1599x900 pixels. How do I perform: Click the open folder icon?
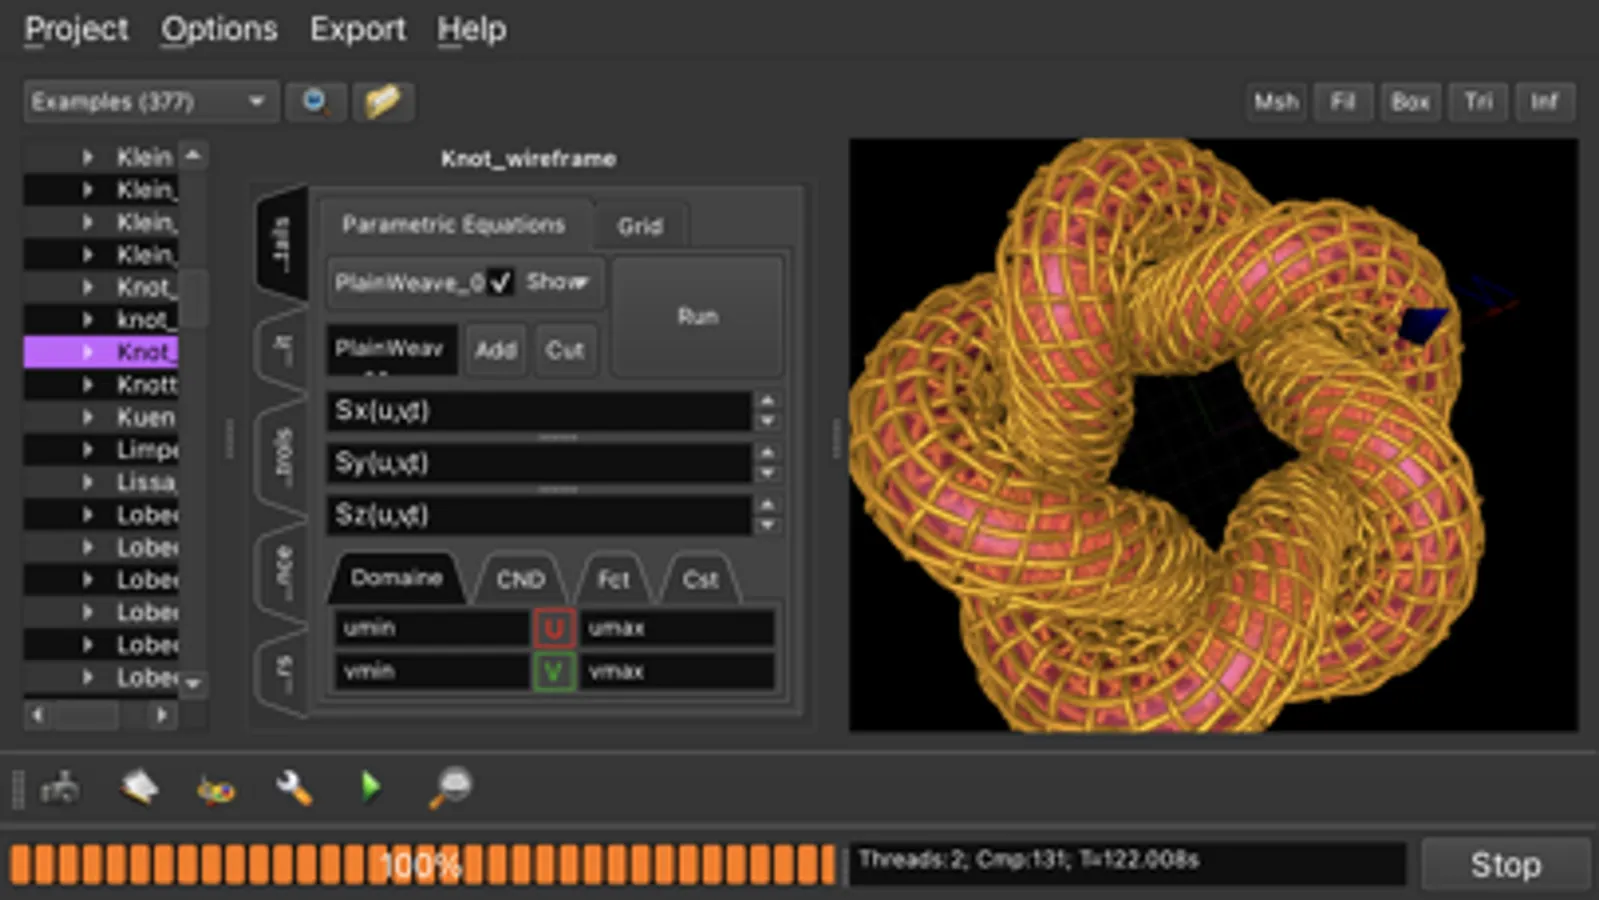pos(382,102)
